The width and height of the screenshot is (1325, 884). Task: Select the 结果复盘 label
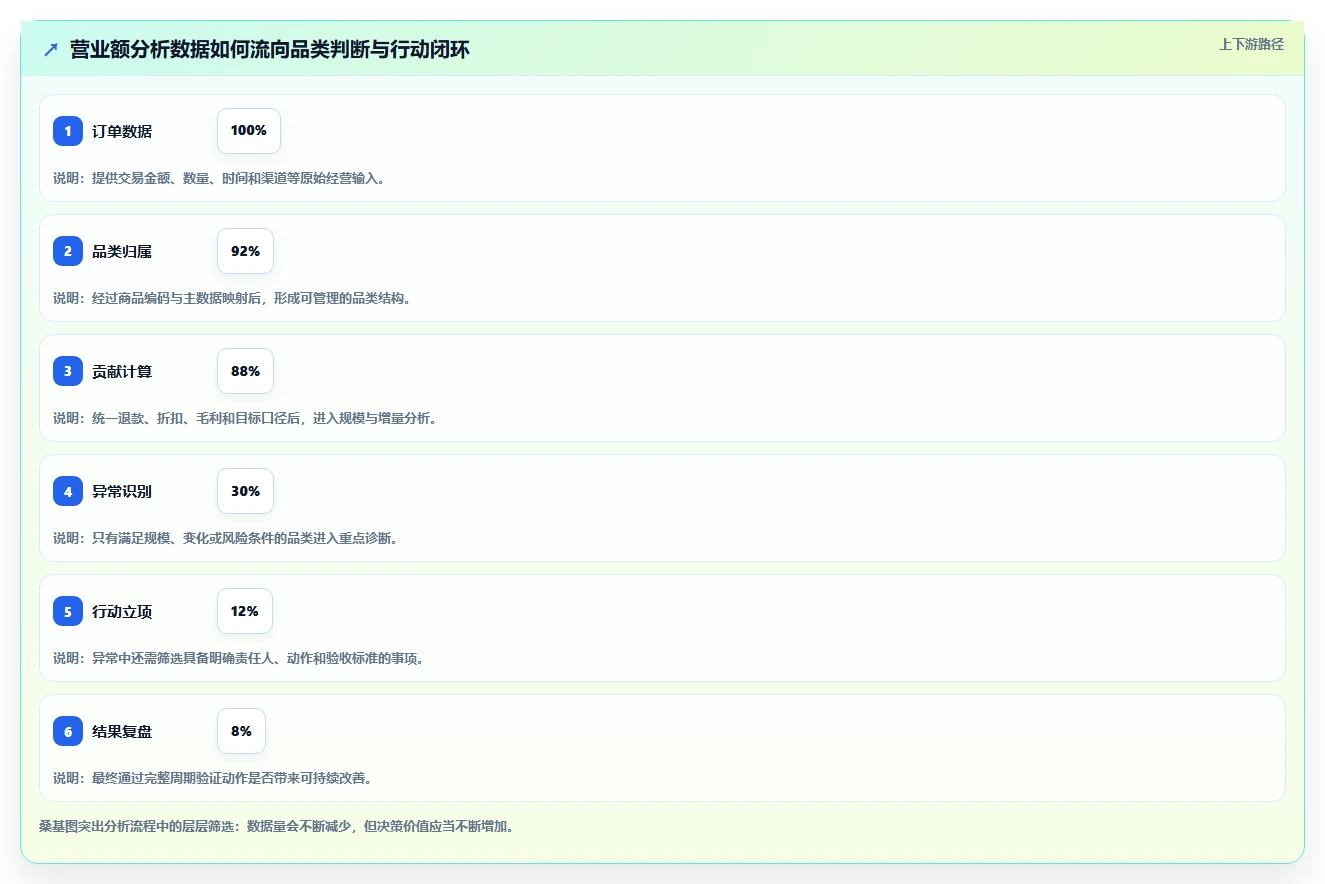tap(122, 731)
